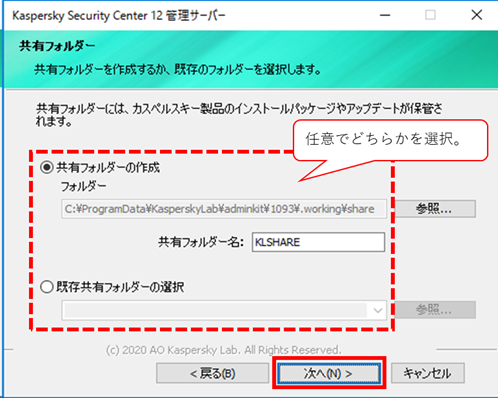Maximize the Kaspersky Security Center window
Screen dimensions: 498x398
tap(430, 15)
